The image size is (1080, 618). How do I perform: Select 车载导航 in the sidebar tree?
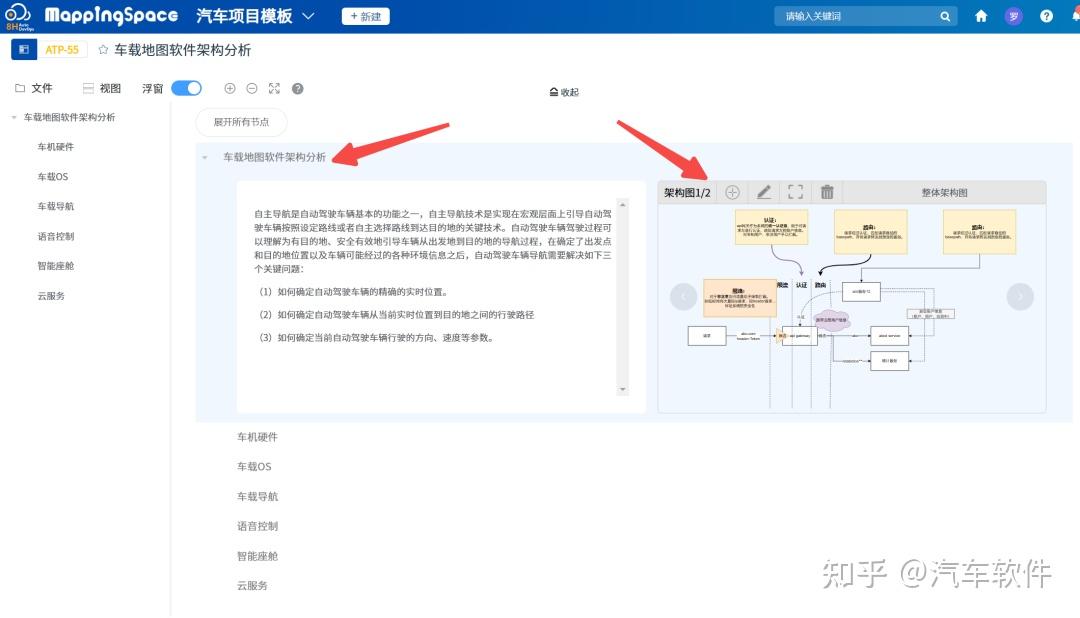tap(56, 206)
